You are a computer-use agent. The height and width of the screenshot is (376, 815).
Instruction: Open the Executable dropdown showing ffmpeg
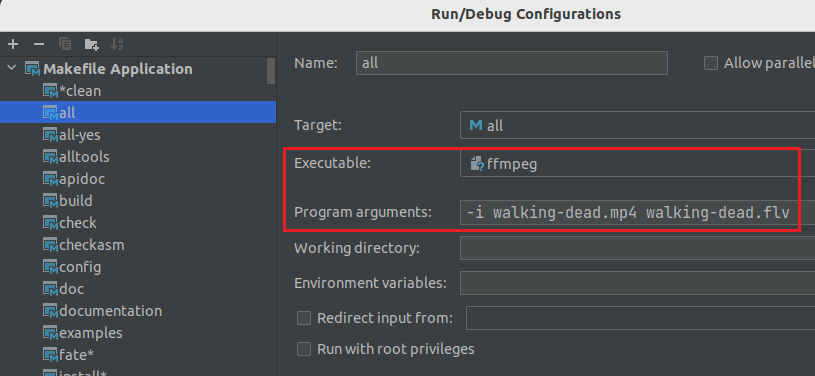[x=637, y=164]
